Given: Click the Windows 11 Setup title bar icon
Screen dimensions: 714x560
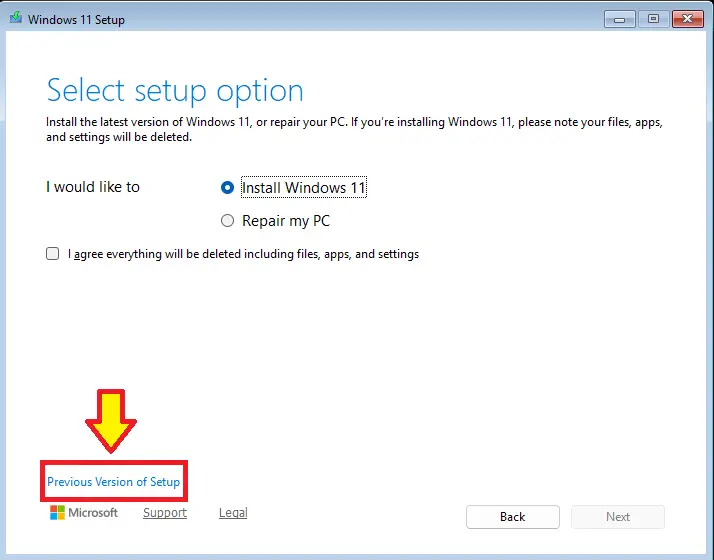Looking at the screenshot, I should click(x=16, y=18).
